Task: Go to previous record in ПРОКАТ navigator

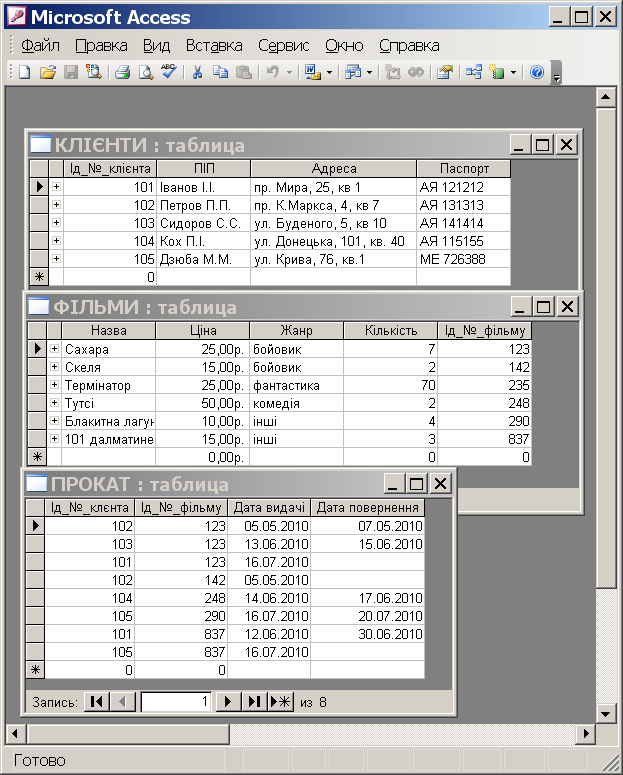Action: coord(123,702)
